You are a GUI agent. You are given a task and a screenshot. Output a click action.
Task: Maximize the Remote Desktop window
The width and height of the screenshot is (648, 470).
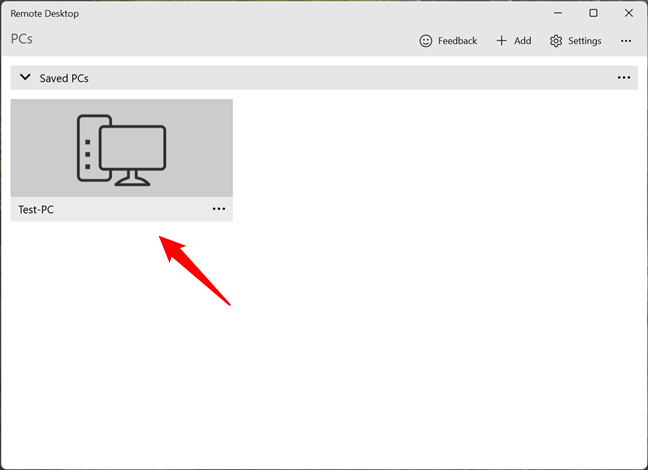[x=593, y=13]
